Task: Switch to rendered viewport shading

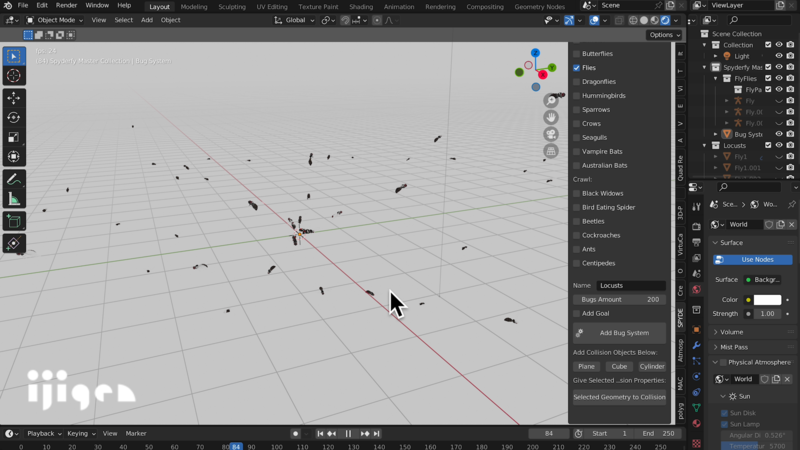Action: pyautogui.click(x=665, y=20)
